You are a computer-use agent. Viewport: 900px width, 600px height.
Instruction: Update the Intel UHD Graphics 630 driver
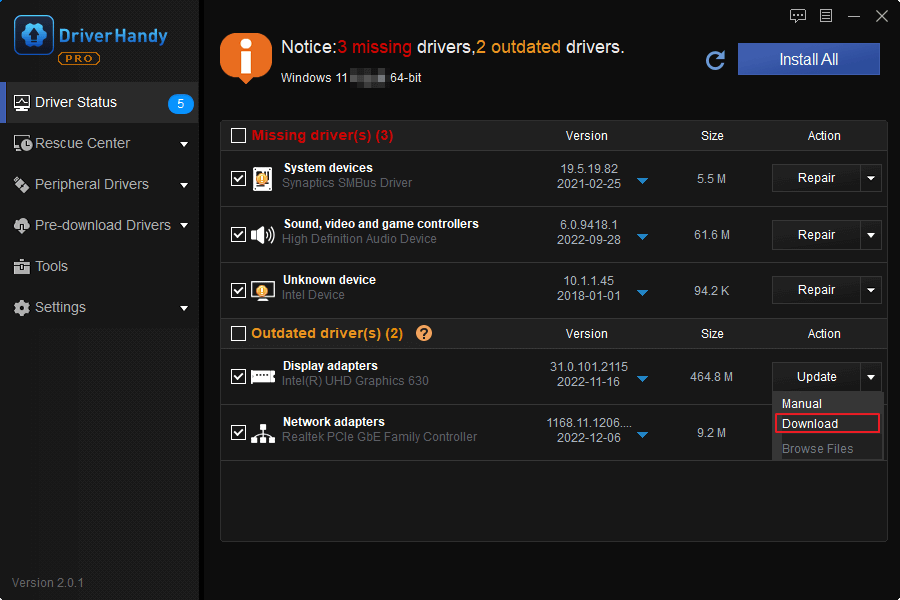coord(816,377)
